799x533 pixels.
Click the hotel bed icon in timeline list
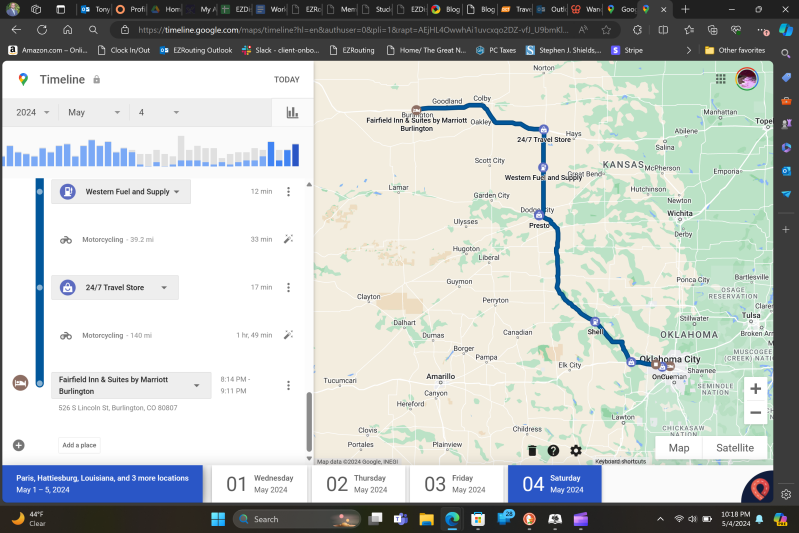20,383
